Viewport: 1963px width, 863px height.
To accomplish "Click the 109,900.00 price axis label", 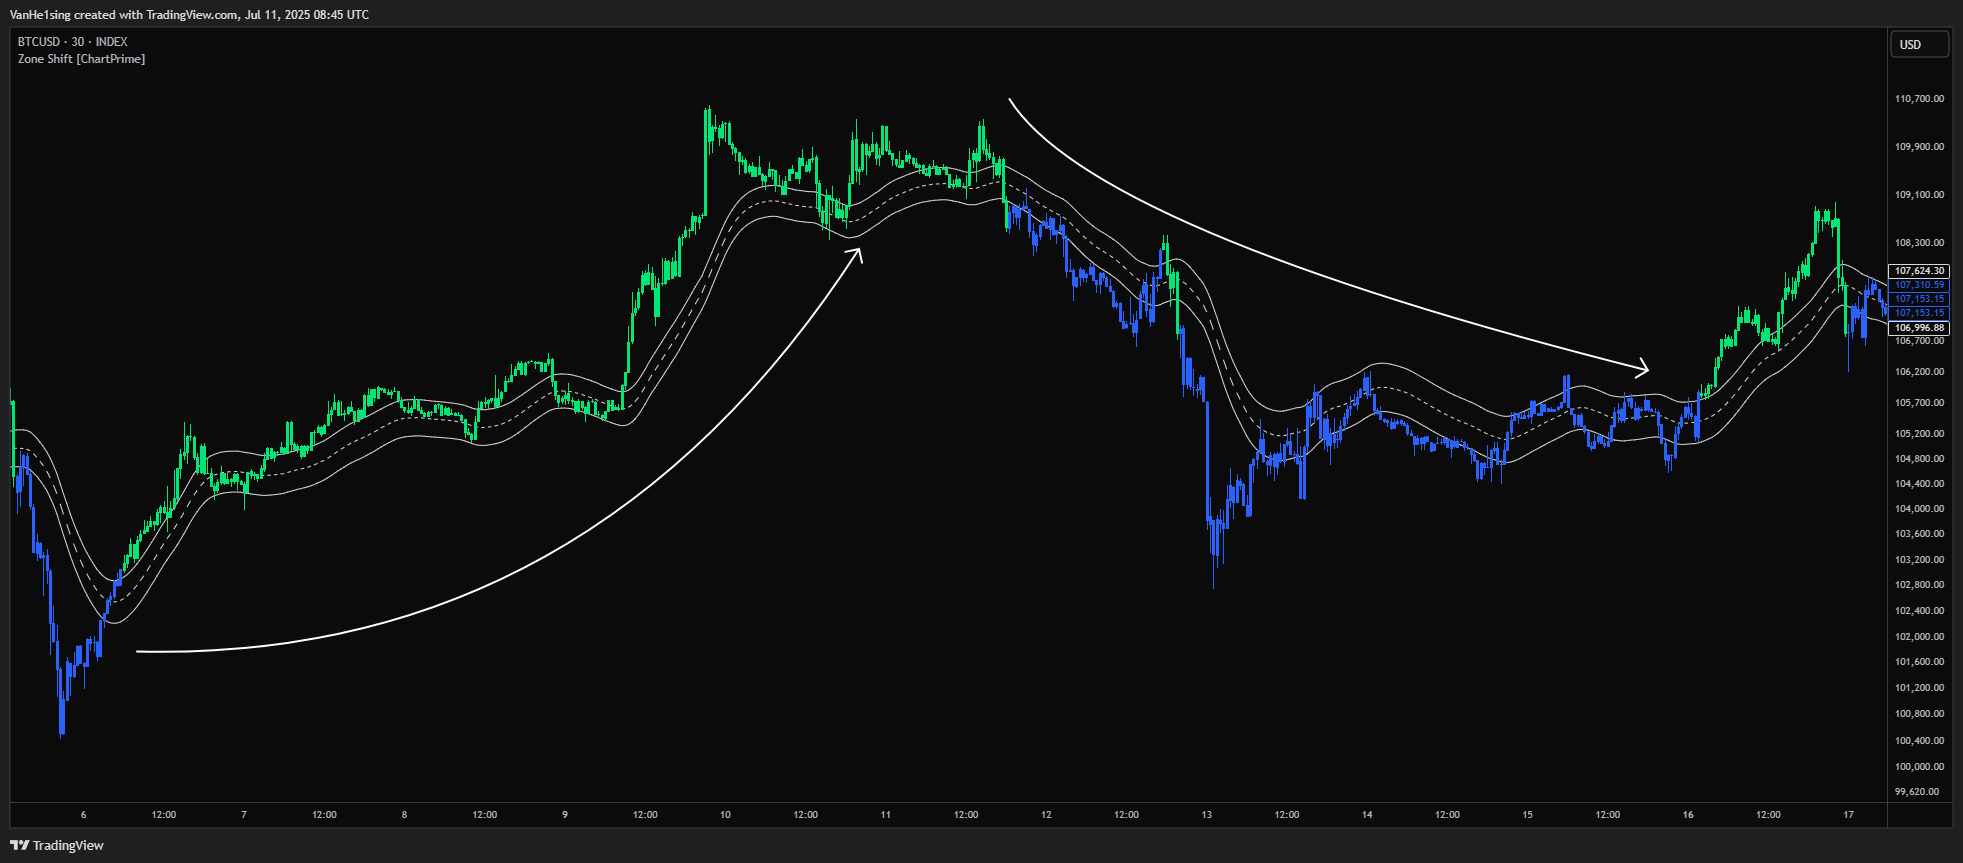I will pos(1919,147).
